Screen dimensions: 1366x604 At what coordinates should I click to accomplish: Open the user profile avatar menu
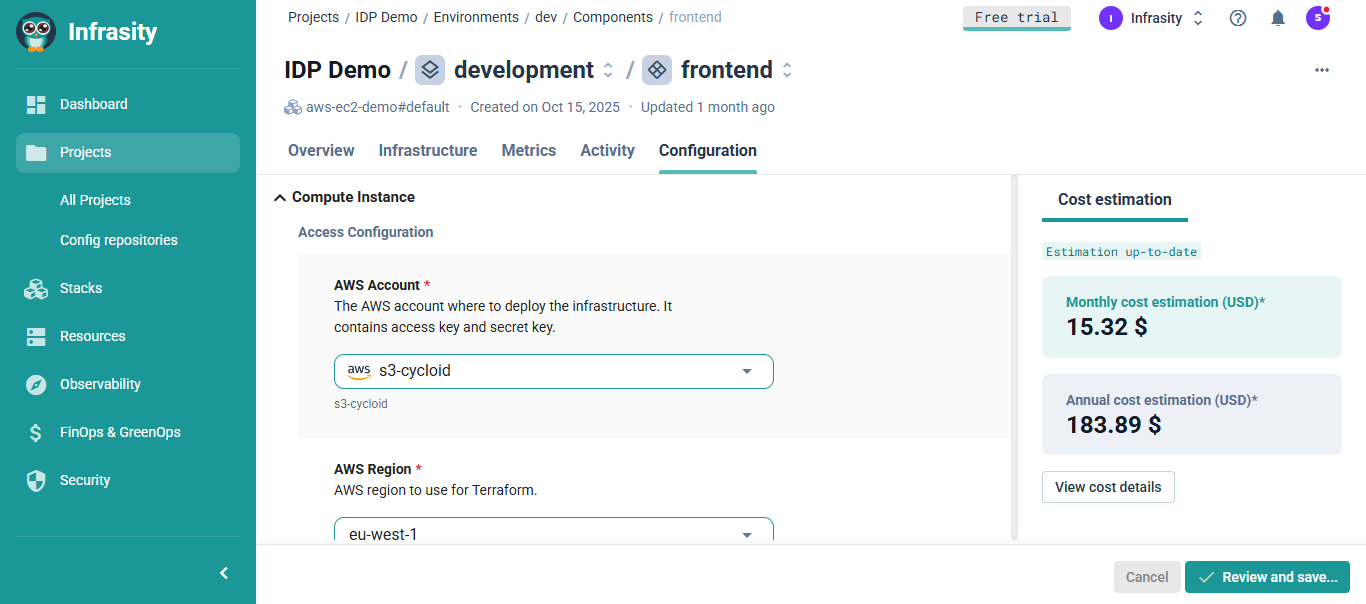[x=1318, y=18]
